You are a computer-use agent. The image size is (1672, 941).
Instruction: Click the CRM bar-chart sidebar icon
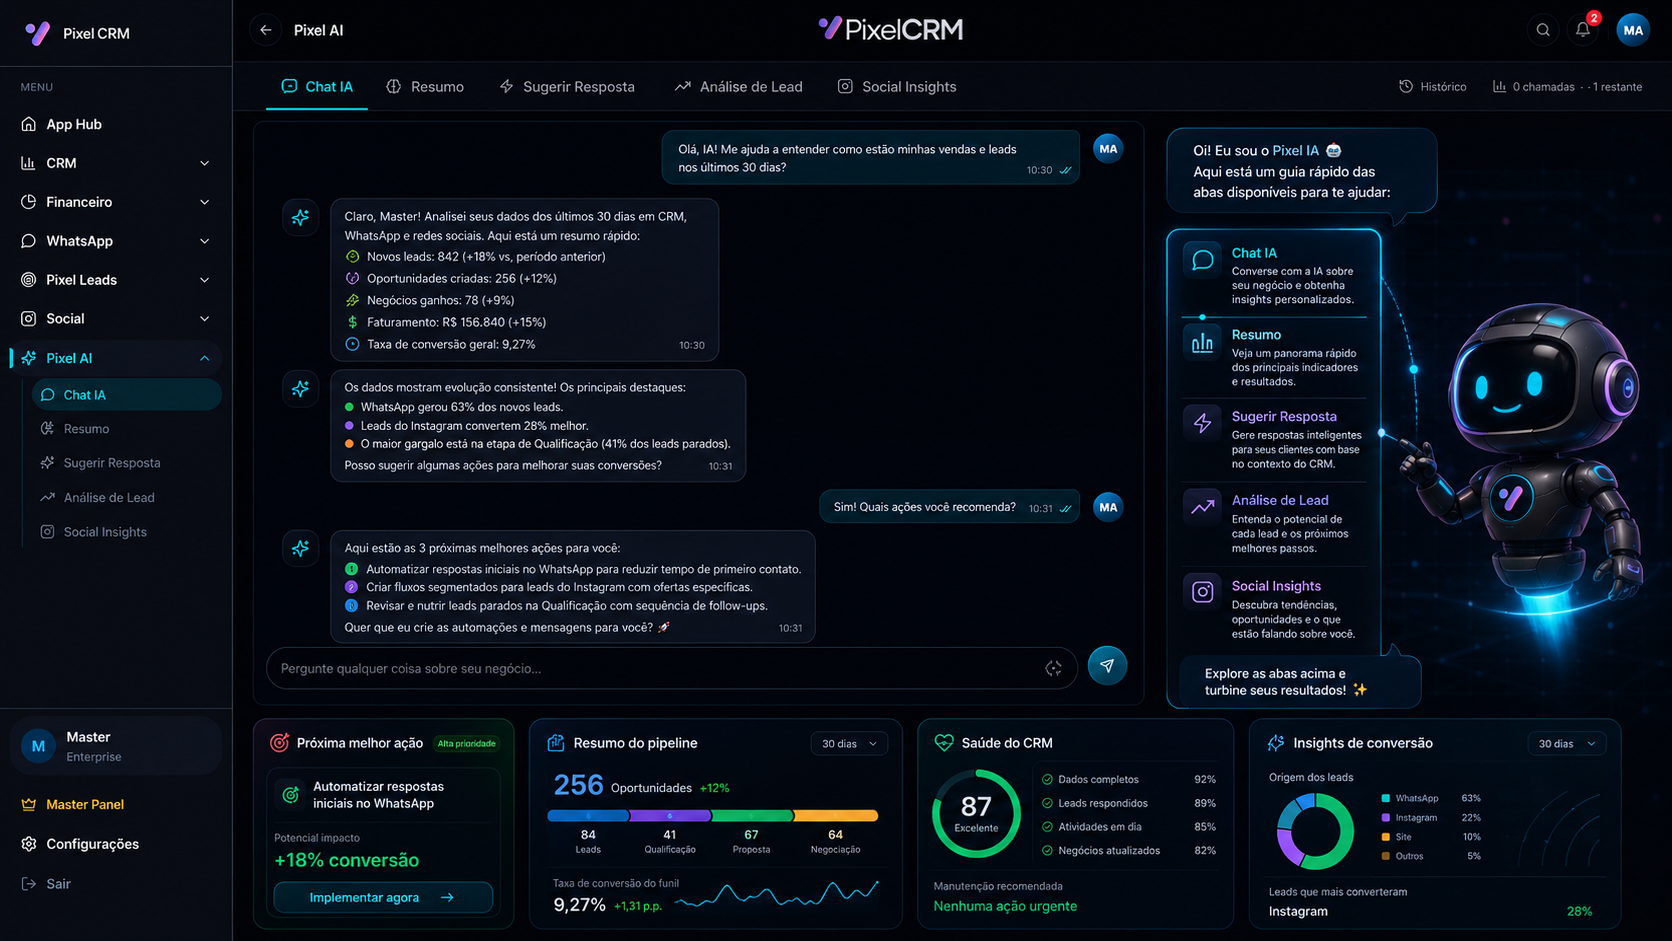tap(28, 163)
